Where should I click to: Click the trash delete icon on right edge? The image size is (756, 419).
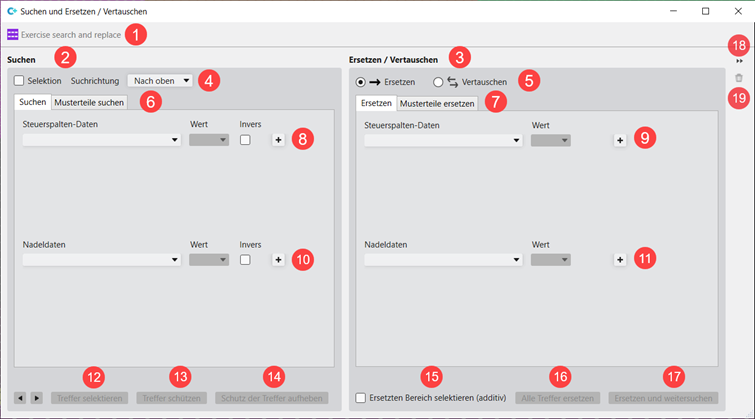coord(739,78)
